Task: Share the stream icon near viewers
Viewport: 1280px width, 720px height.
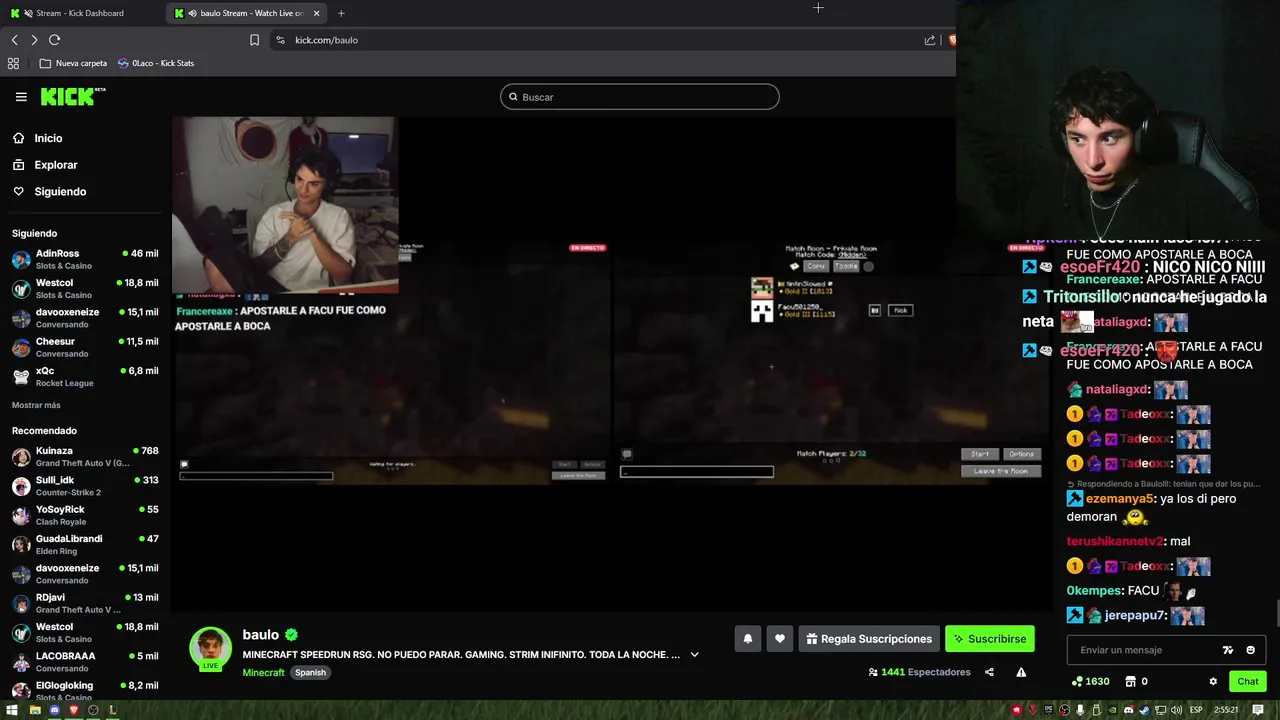Action: 989,672
